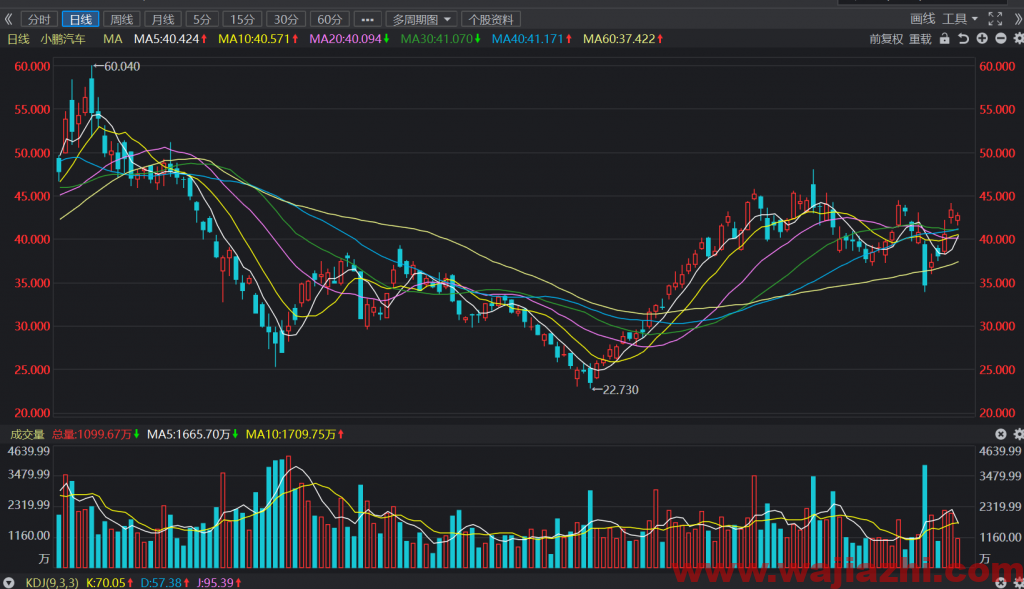Click the K:70.05 value
The height and width of the screenshot is (589, 1024).
pyautogui.click(x=109, y=582)
